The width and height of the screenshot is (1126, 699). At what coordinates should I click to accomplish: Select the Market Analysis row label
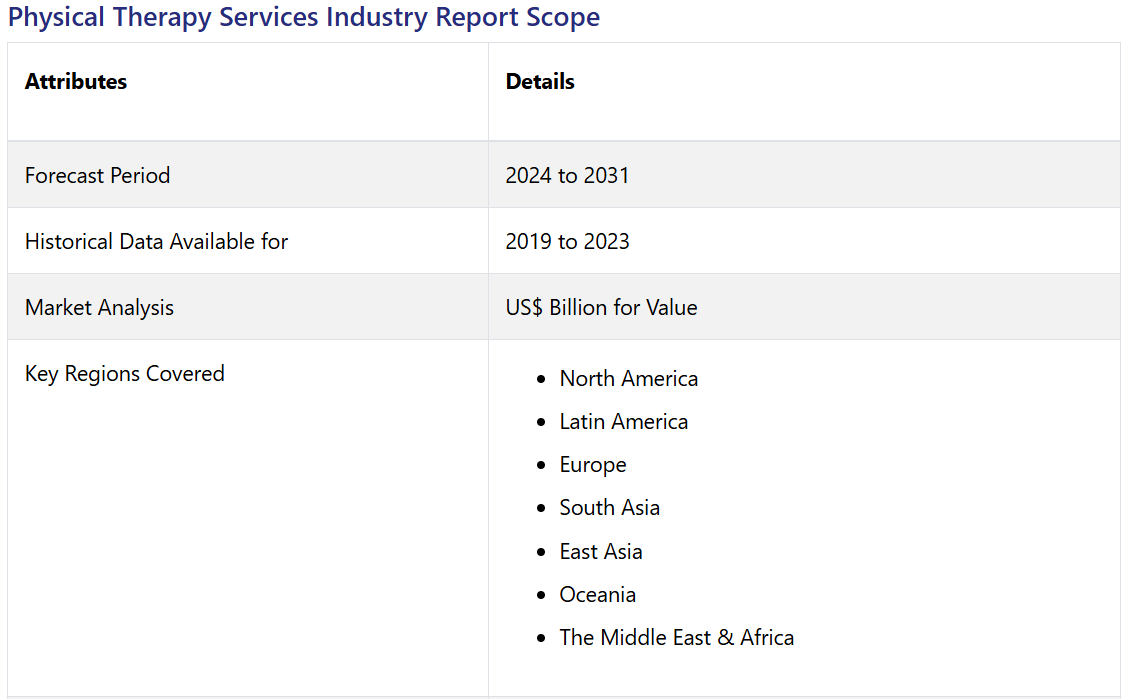coord(99,307)
